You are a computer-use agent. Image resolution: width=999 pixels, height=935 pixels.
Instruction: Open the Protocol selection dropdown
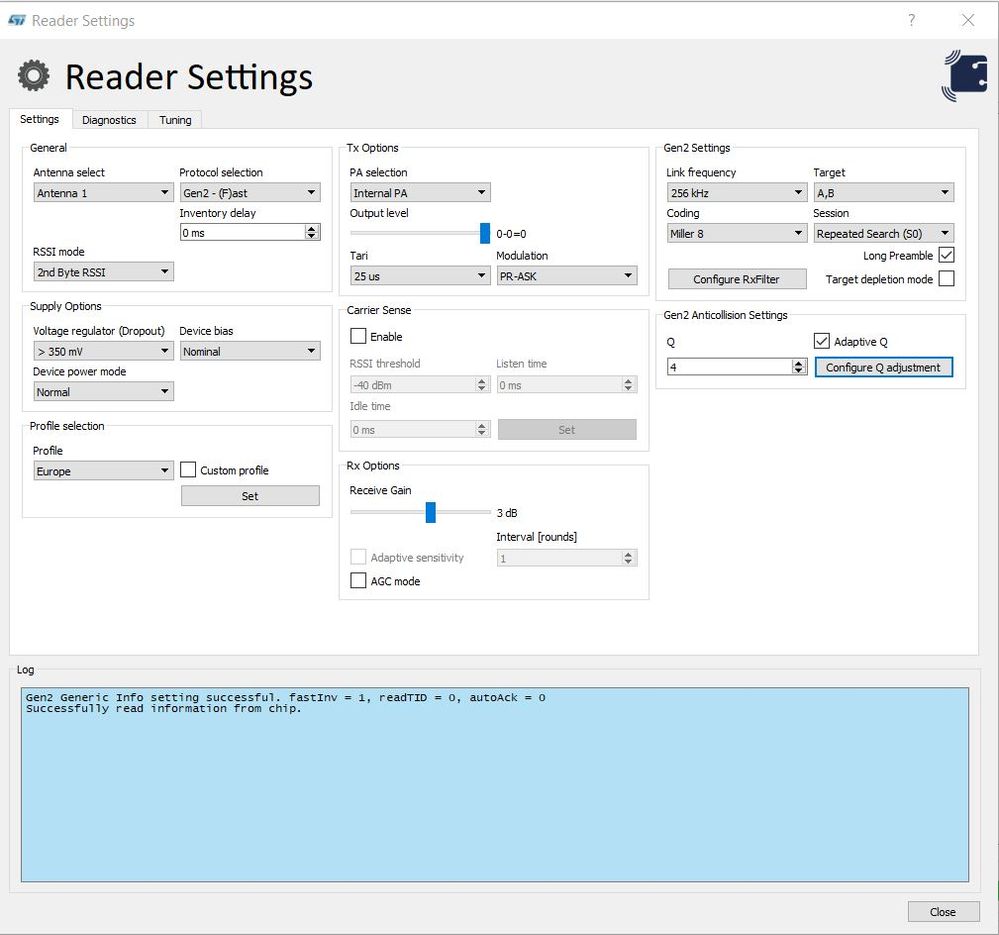click(250, 192)
